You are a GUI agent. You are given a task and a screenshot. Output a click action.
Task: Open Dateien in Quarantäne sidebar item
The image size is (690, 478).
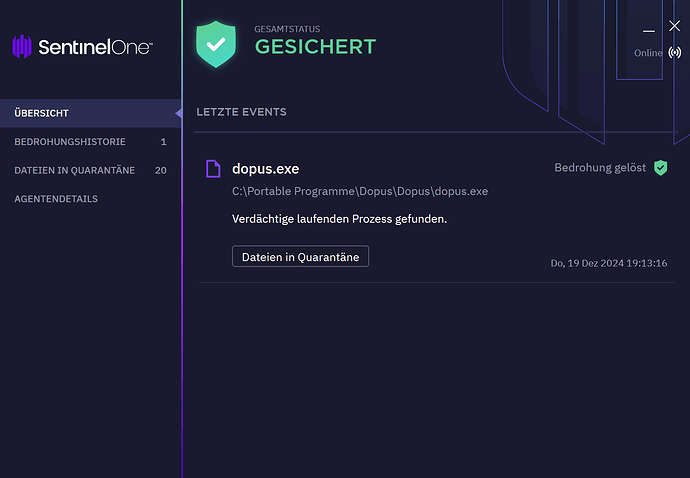(x=90, y=170)
